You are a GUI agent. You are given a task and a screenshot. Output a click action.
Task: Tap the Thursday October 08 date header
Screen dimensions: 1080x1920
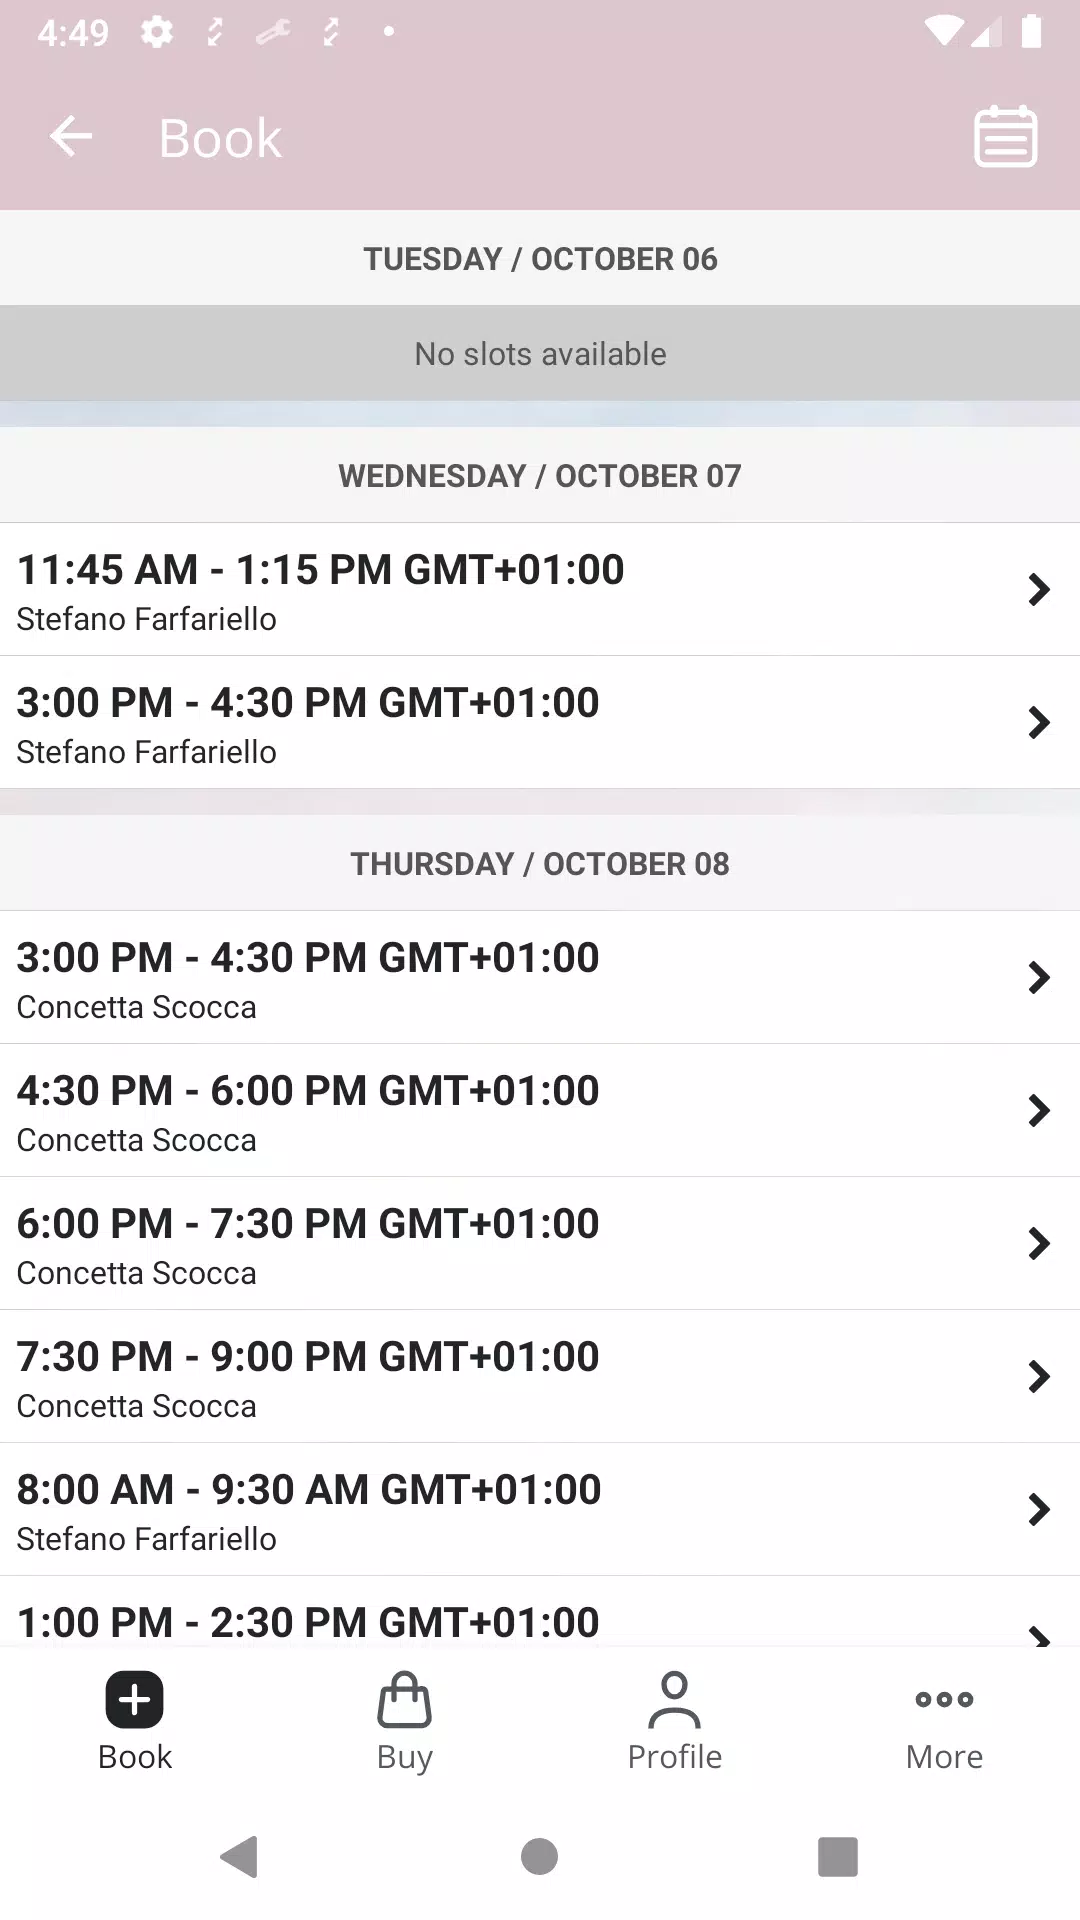540,863
